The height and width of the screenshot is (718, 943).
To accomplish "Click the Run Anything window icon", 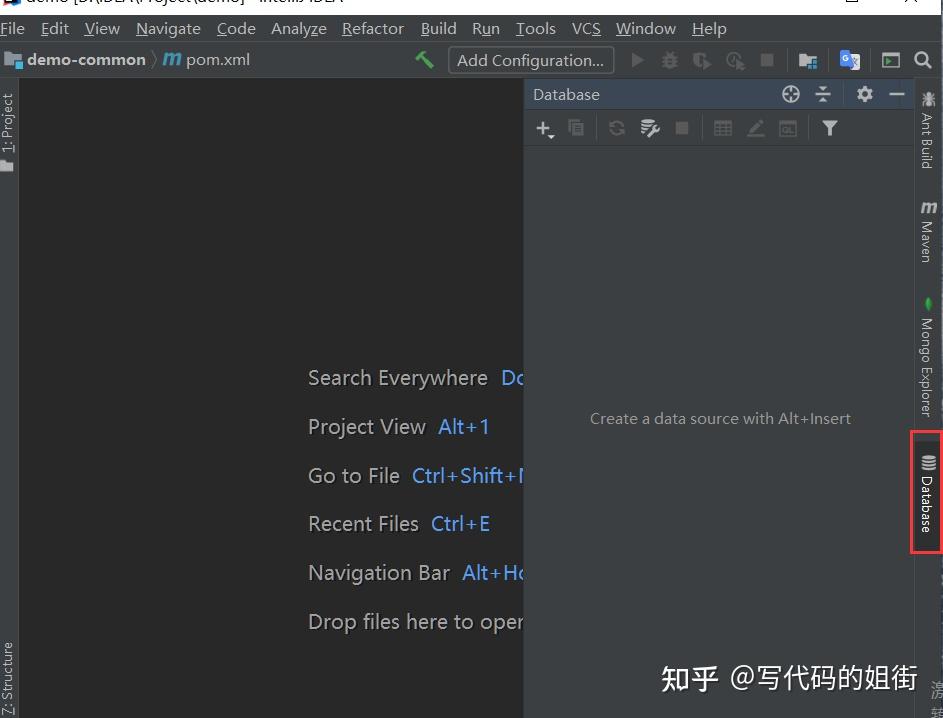I will (891, 60).
